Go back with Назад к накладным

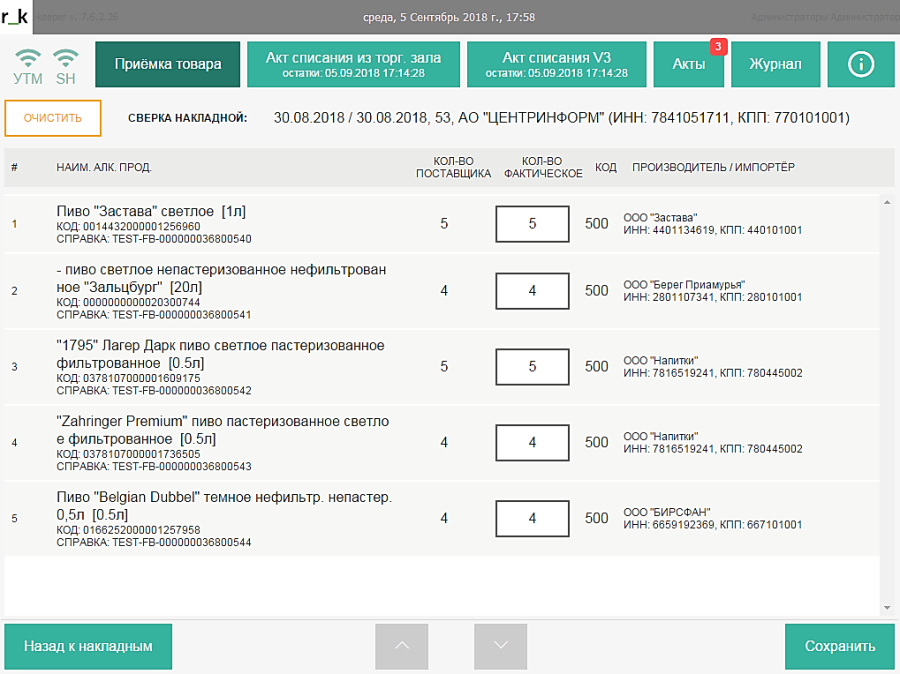click(88, 646)
